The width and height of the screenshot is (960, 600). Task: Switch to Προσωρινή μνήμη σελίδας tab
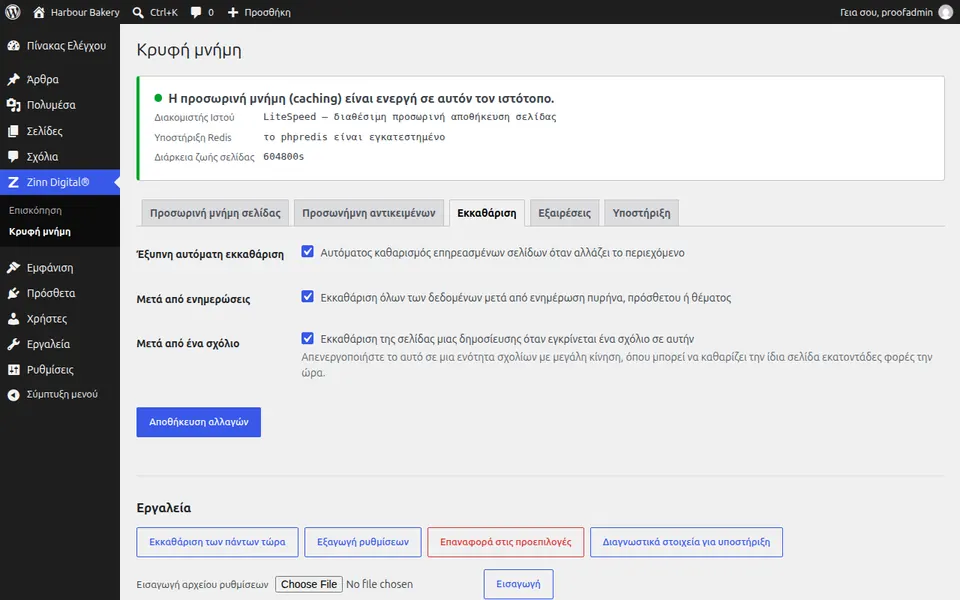coord(215,213)
